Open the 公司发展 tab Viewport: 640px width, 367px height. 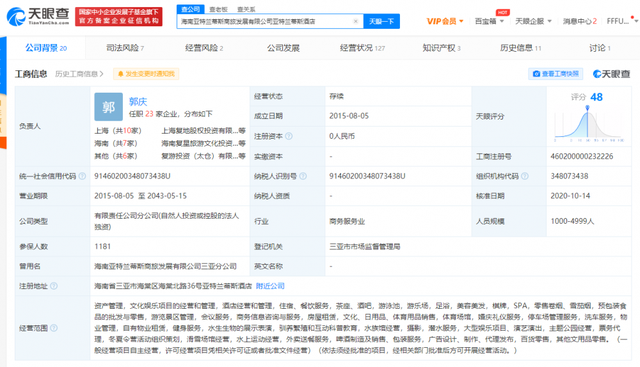[283, 48]
